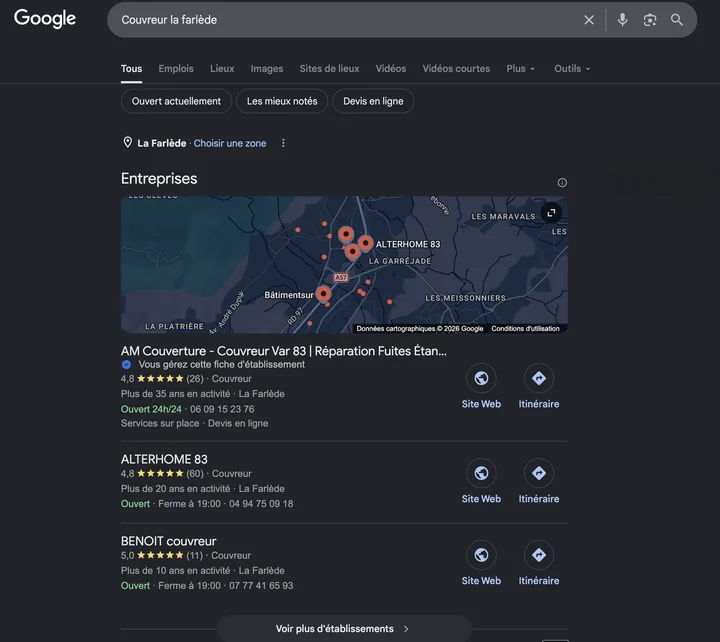This screenshot has width=720, height=642.
Task: Open AM Couverture Site Web globe icon
Action: click(x=481, y=378)
